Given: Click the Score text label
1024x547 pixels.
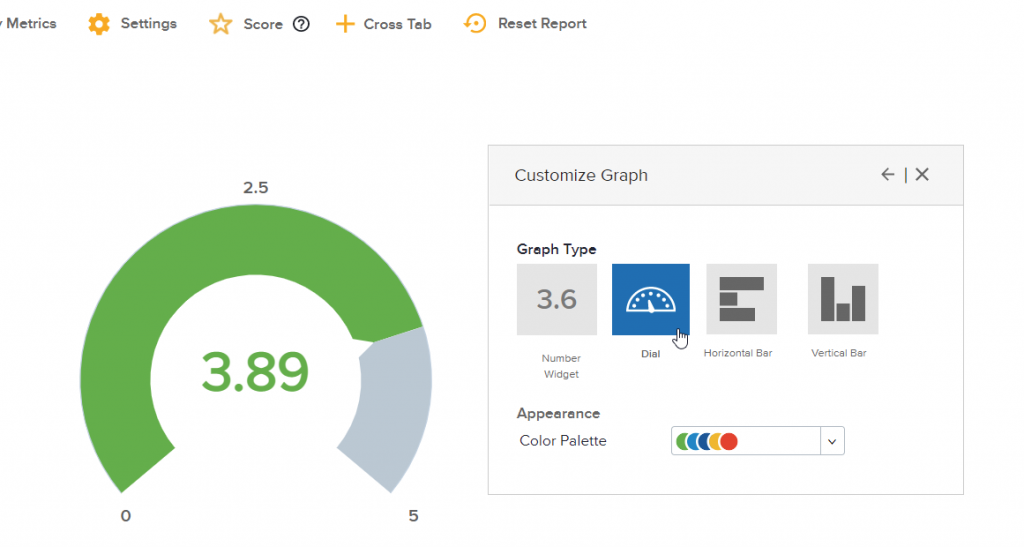Looking at the screenshot, I should (x=263, y=24).
